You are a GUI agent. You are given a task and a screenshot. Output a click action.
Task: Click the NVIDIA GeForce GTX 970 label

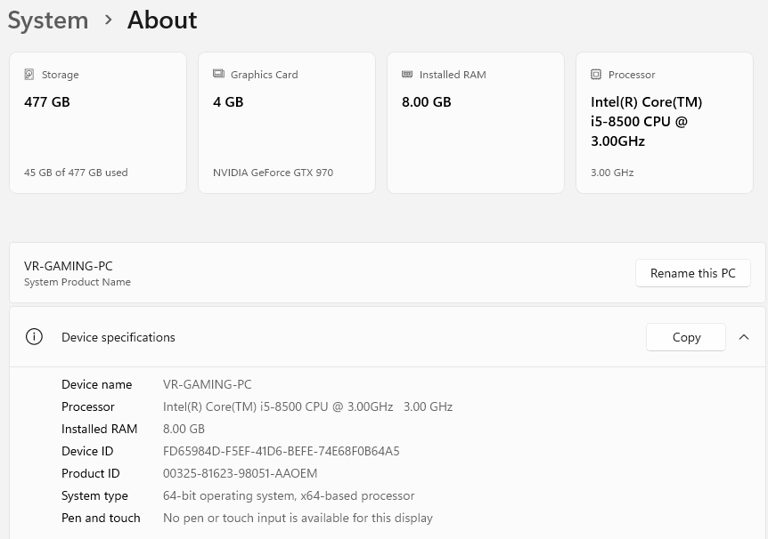(273, 172)
